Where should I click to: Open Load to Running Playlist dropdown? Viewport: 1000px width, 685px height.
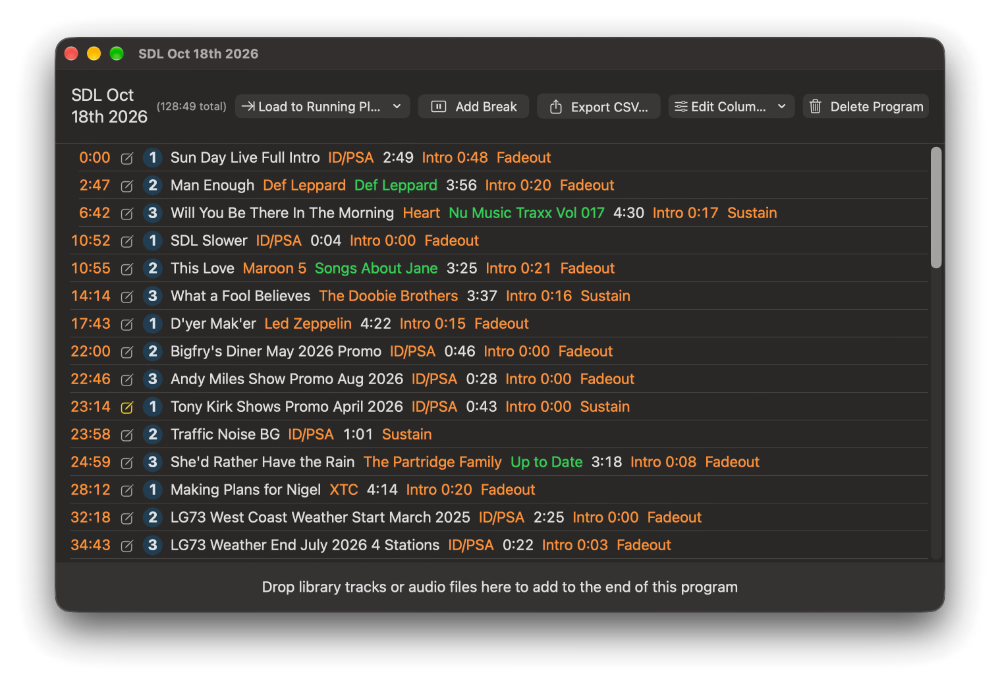[322, 107]
